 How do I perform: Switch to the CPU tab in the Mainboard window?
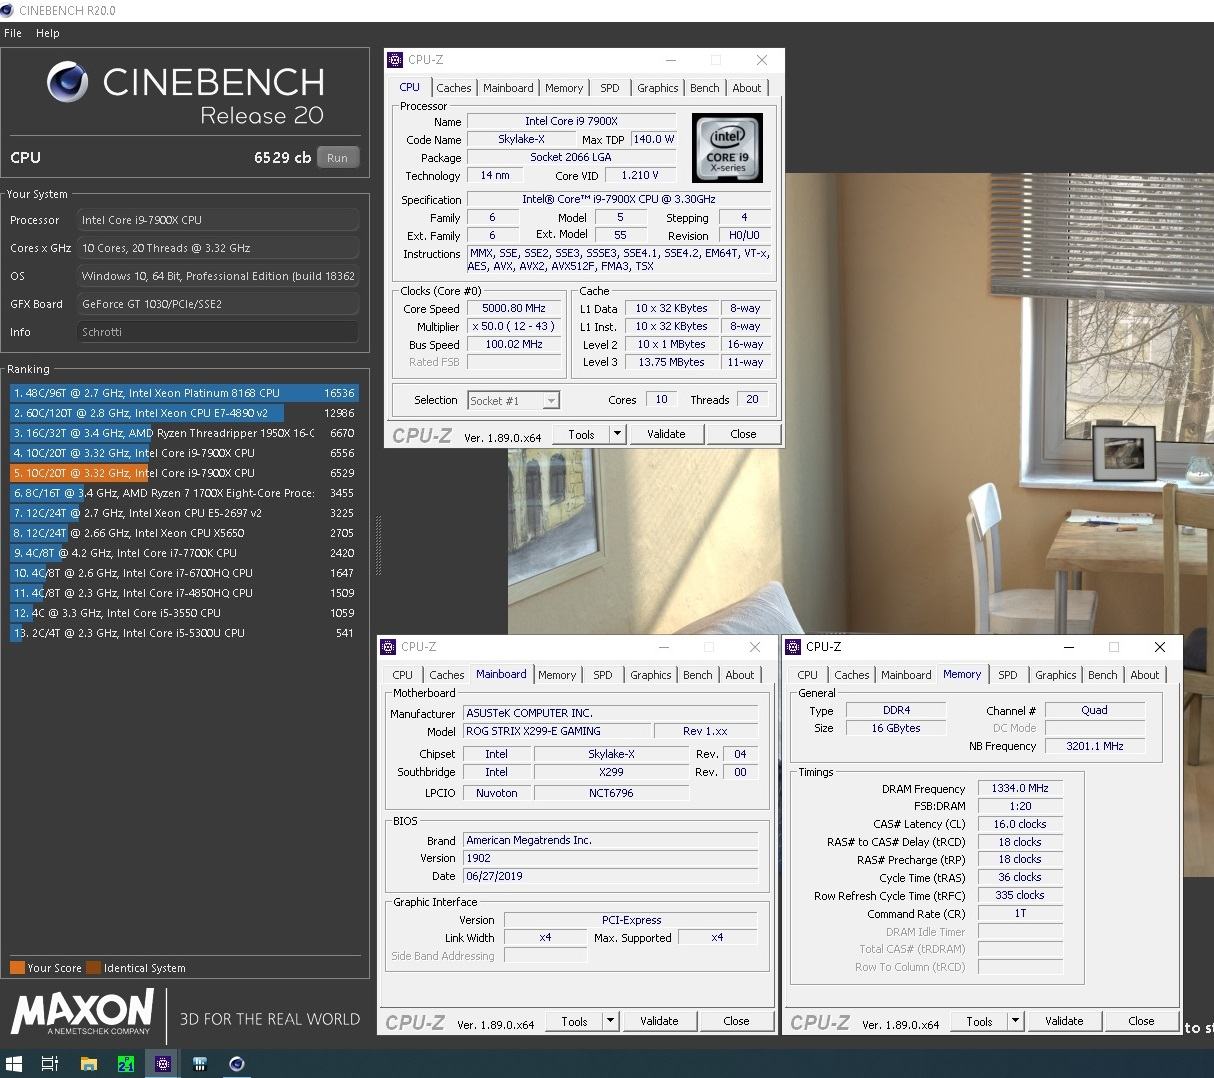[403, 675]
